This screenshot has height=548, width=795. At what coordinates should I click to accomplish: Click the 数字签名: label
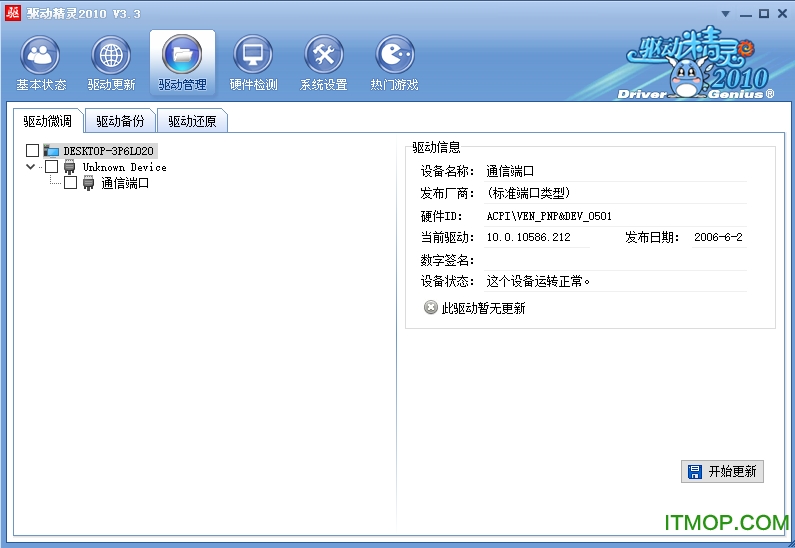coord(448,260)
